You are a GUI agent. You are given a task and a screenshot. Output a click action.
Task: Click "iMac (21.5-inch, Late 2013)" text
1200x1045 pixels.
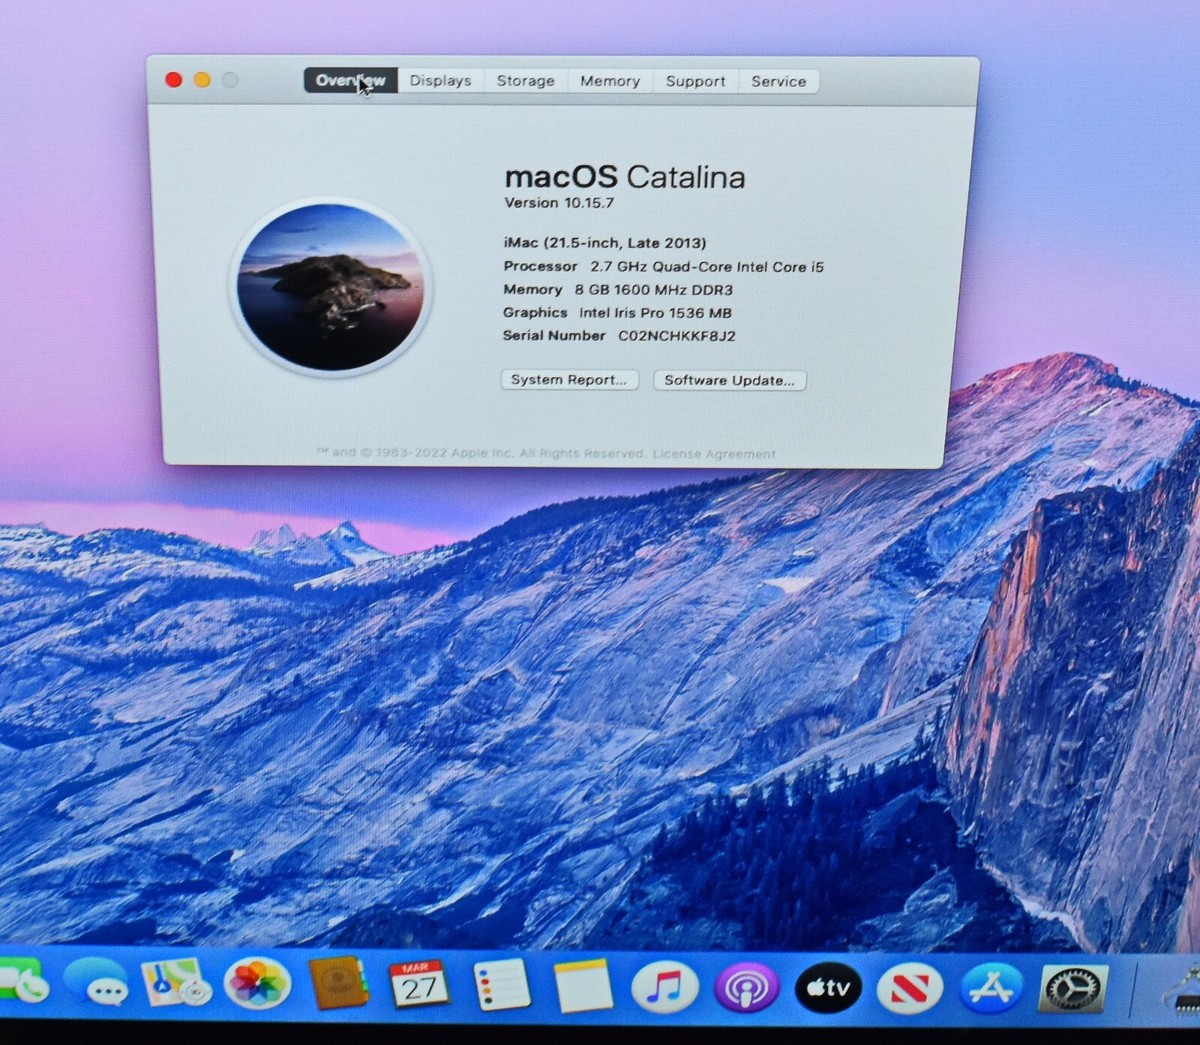(x=605, y=243)
